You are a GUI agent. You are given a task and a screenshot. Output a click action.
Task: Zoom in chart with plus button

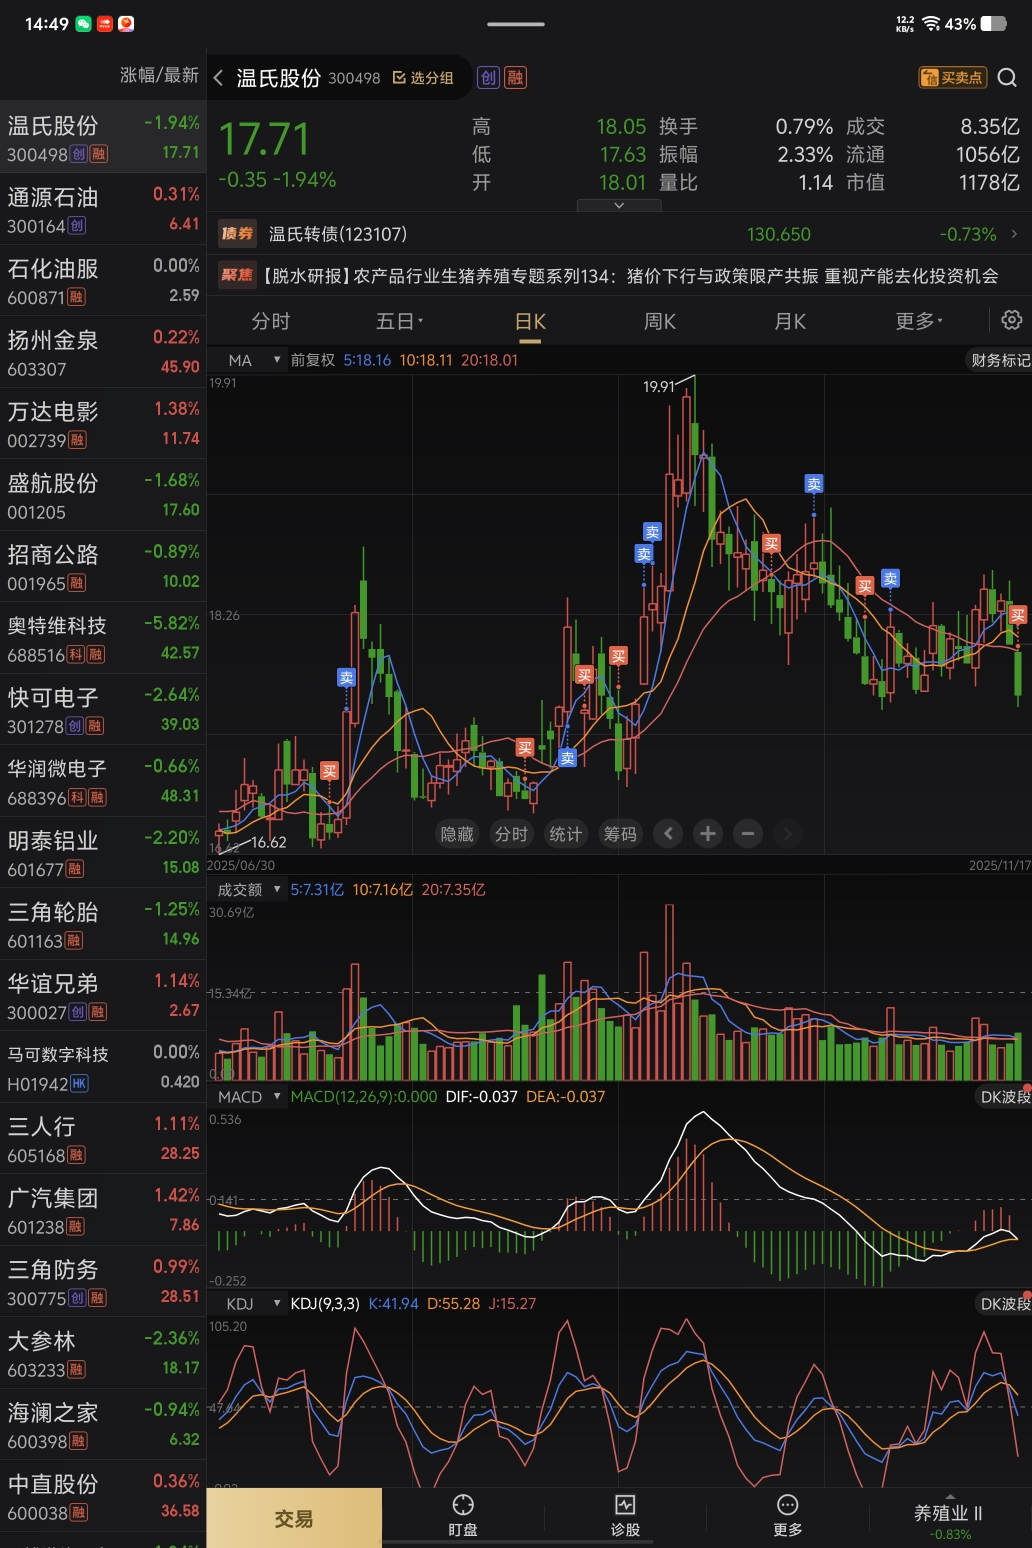(x=708, y=833)
